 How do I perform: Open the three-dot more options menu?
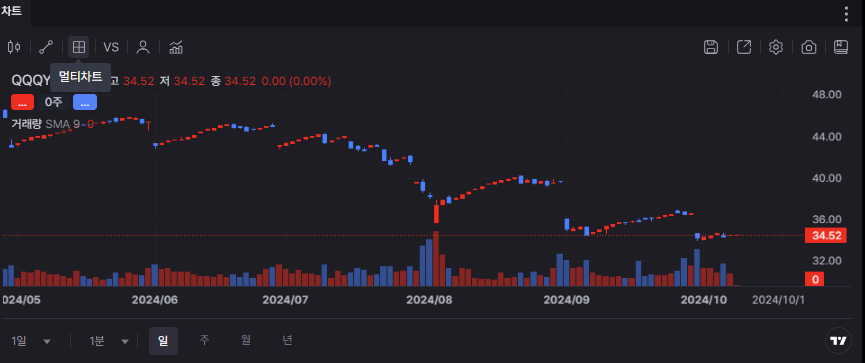coord(846,14)
